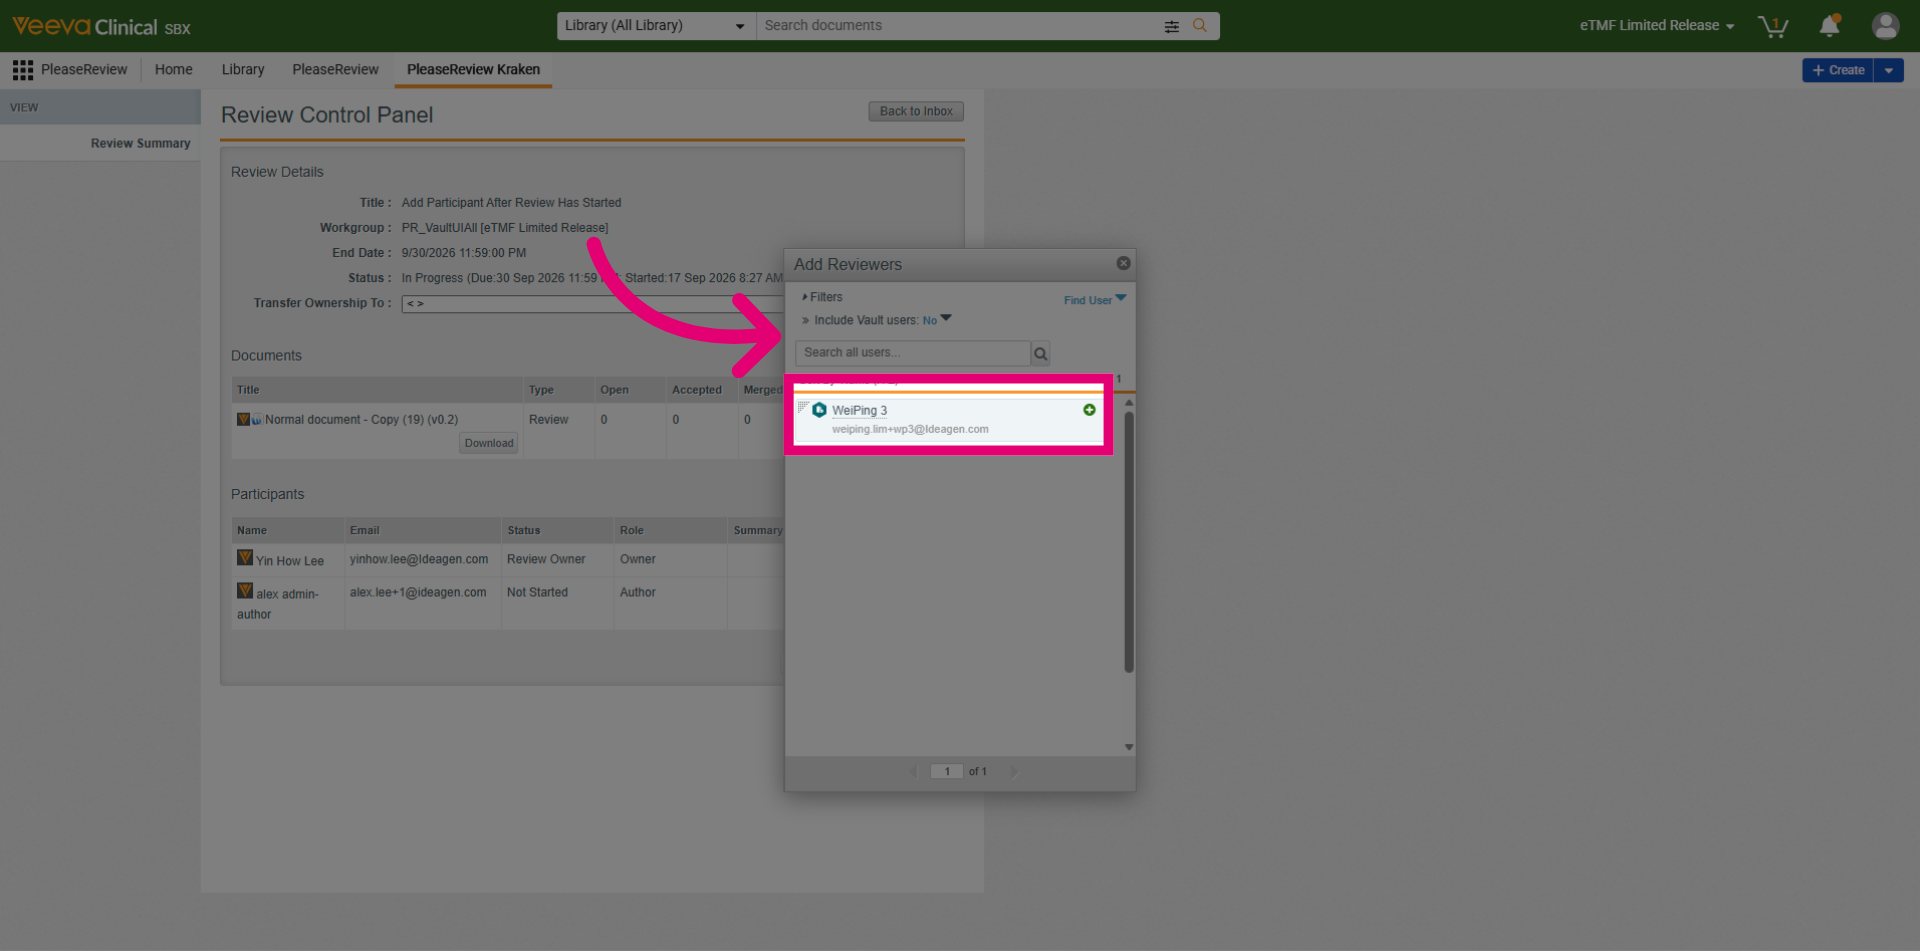This screenshot has width=1920, height=951.
Task: Open the eTMF Limited Release vault menu
Action: [x=1657, y=26]
